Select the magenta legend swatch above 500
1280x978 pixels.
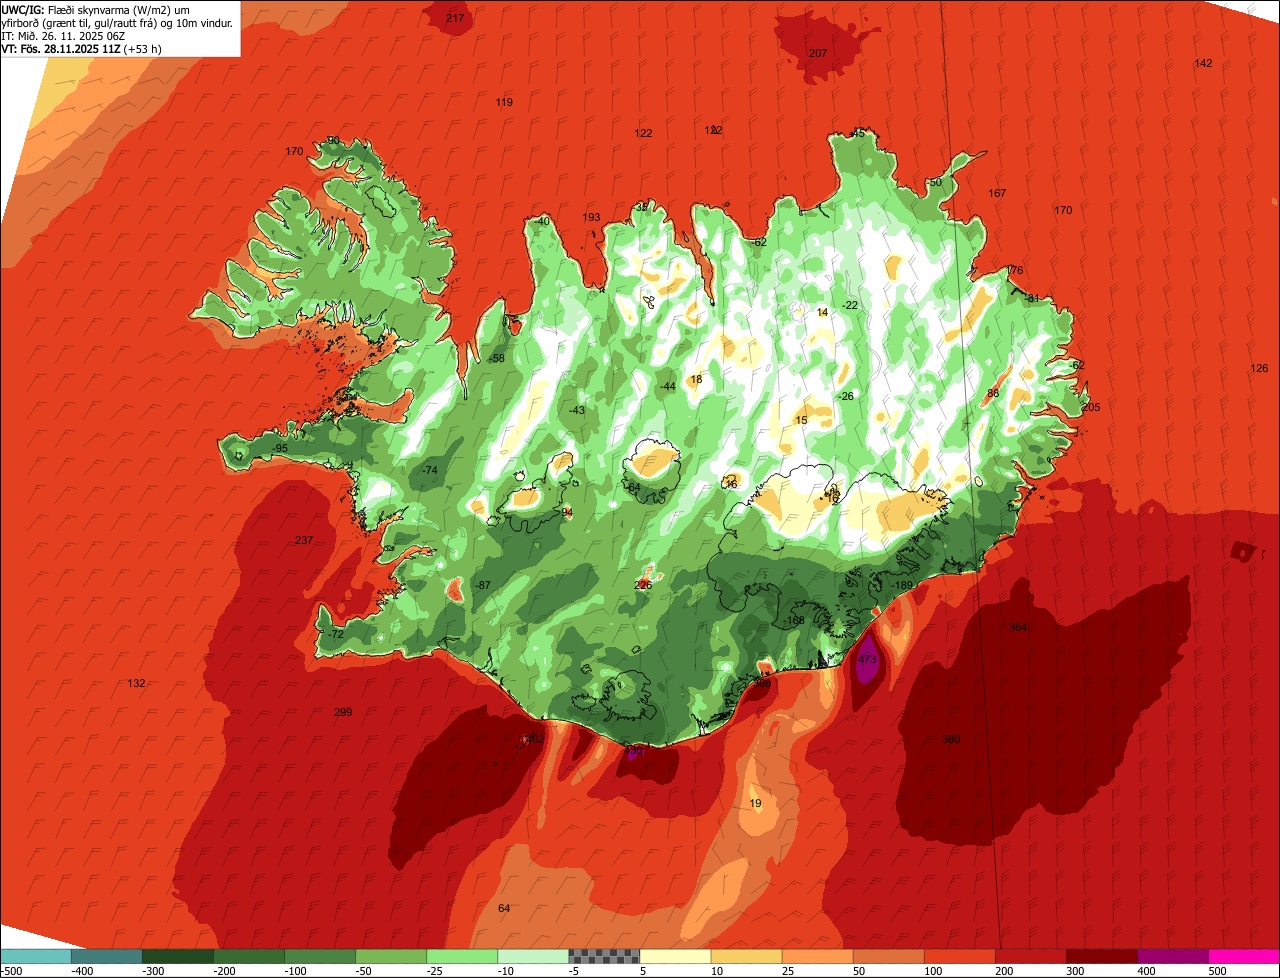coord(1243,956)
